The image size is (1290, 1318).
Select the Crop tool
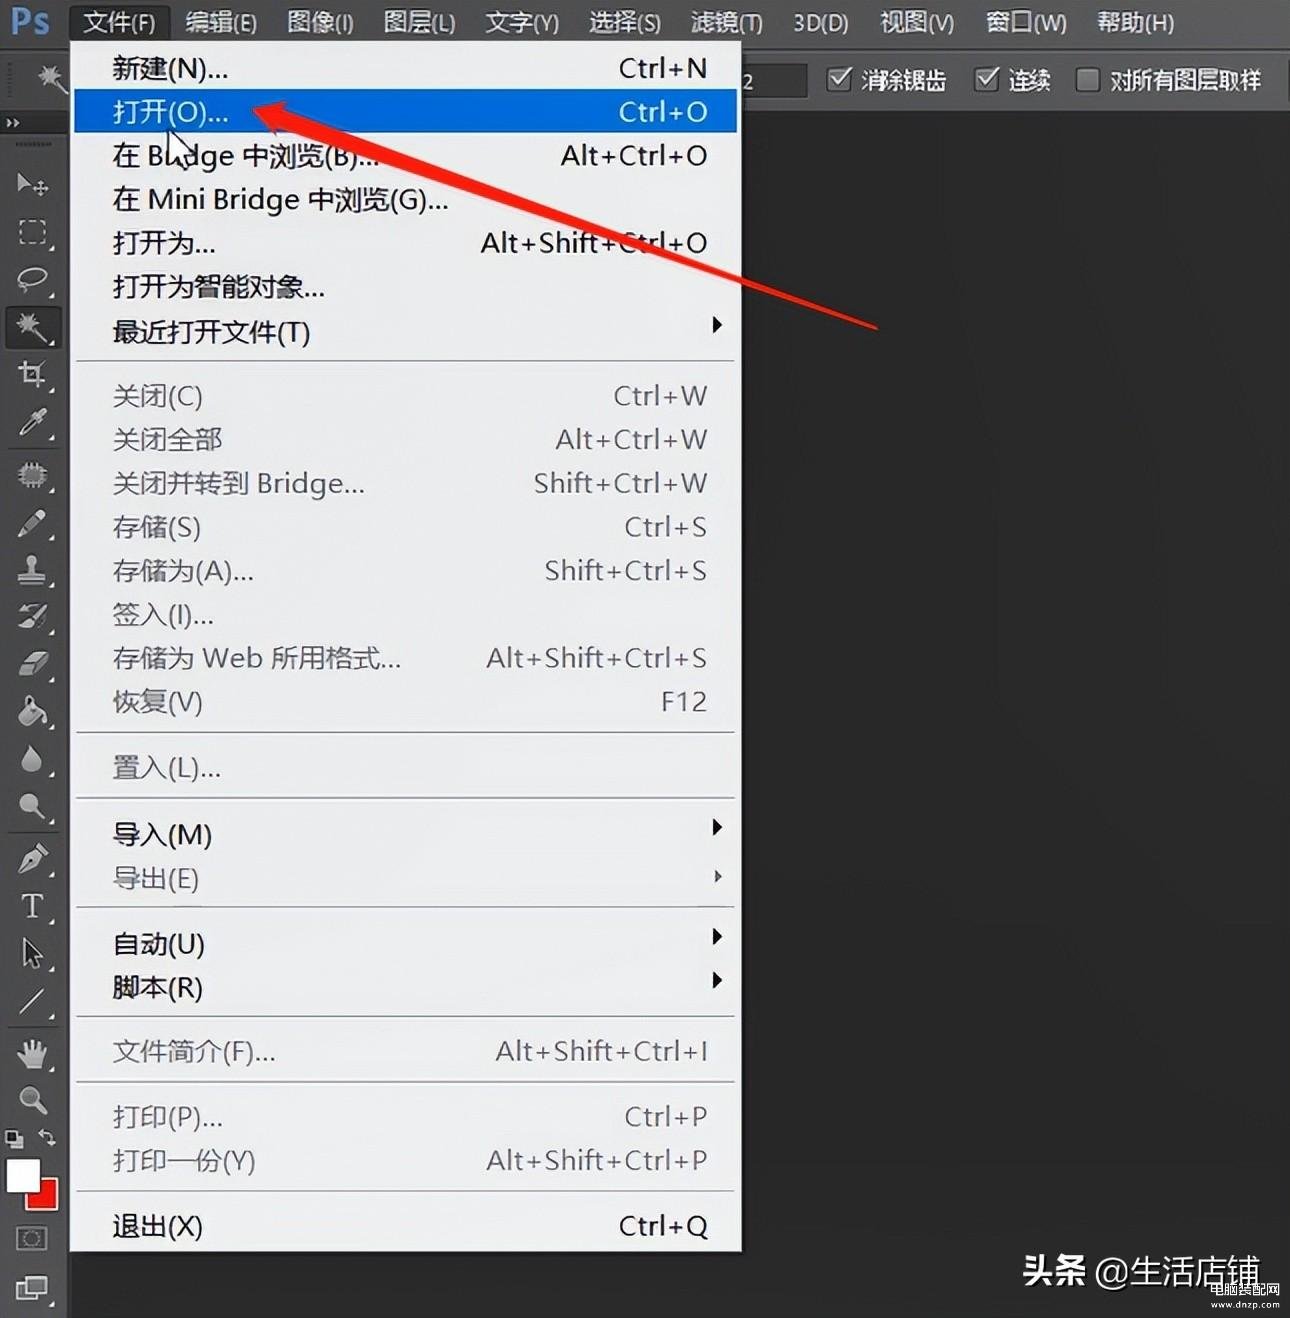(x=32, y=375)
